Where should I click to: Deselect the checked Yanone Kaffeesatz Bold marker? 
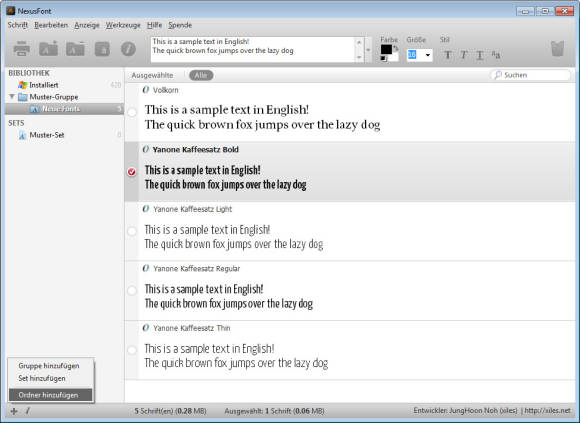132,172
